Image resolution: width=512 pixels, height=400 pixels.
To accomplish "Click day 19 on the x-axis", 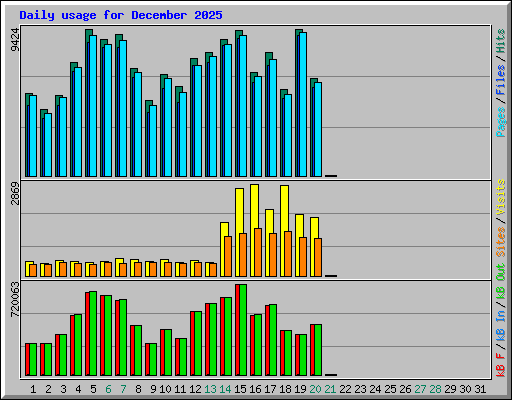I will click(300, 389).
